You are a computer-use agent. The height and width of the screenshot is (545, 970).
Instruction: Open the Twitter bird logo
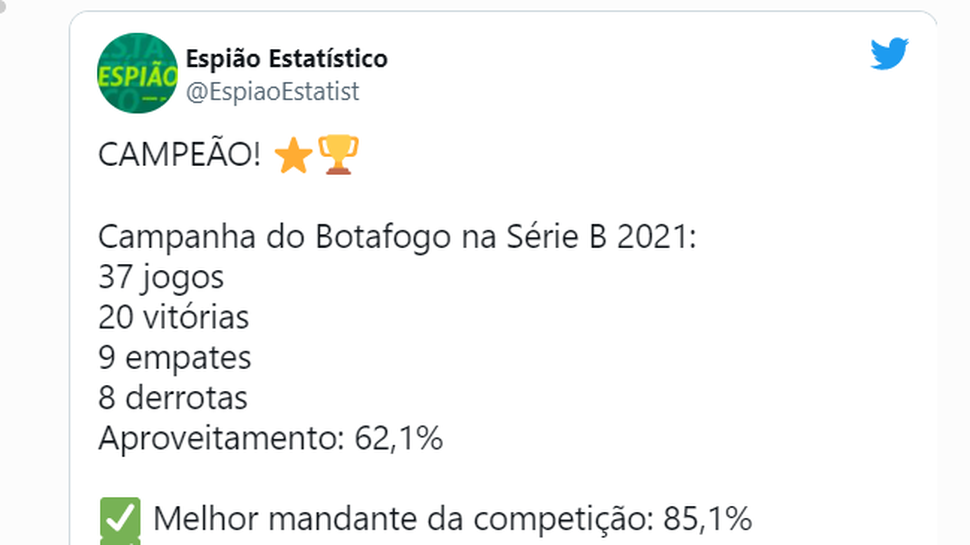889,54
